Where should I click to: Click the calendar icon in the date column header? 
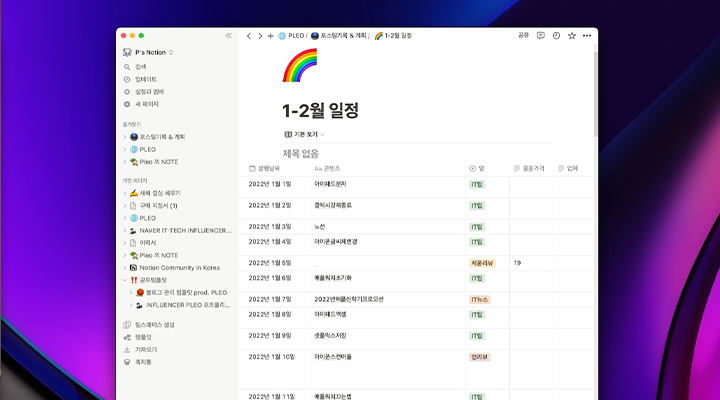pos(252,169)
